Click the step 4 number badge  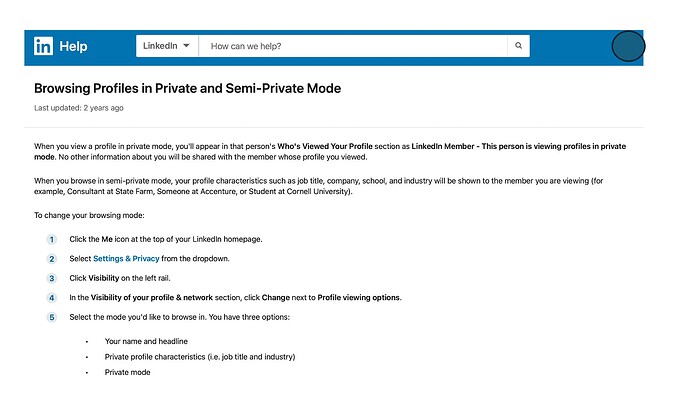click(x=52, y=298)
